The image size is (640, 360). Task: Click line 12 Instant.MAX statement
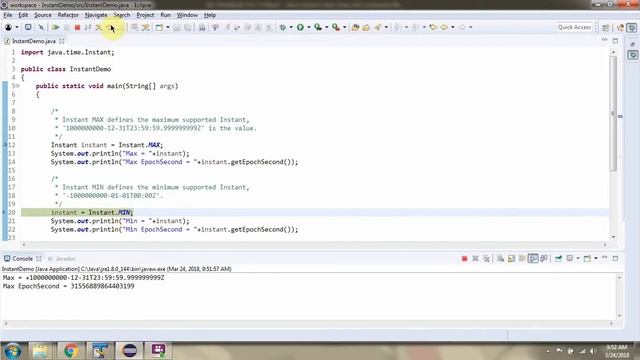(x=107, y=145)
